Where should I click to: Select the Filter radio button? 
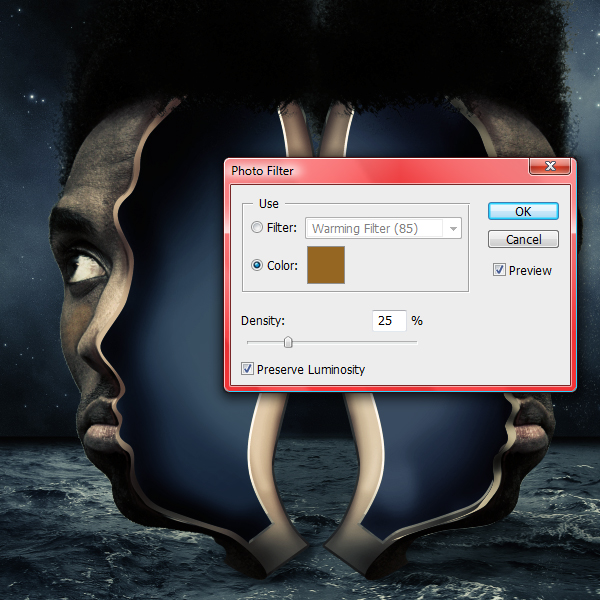coord(256,227)
